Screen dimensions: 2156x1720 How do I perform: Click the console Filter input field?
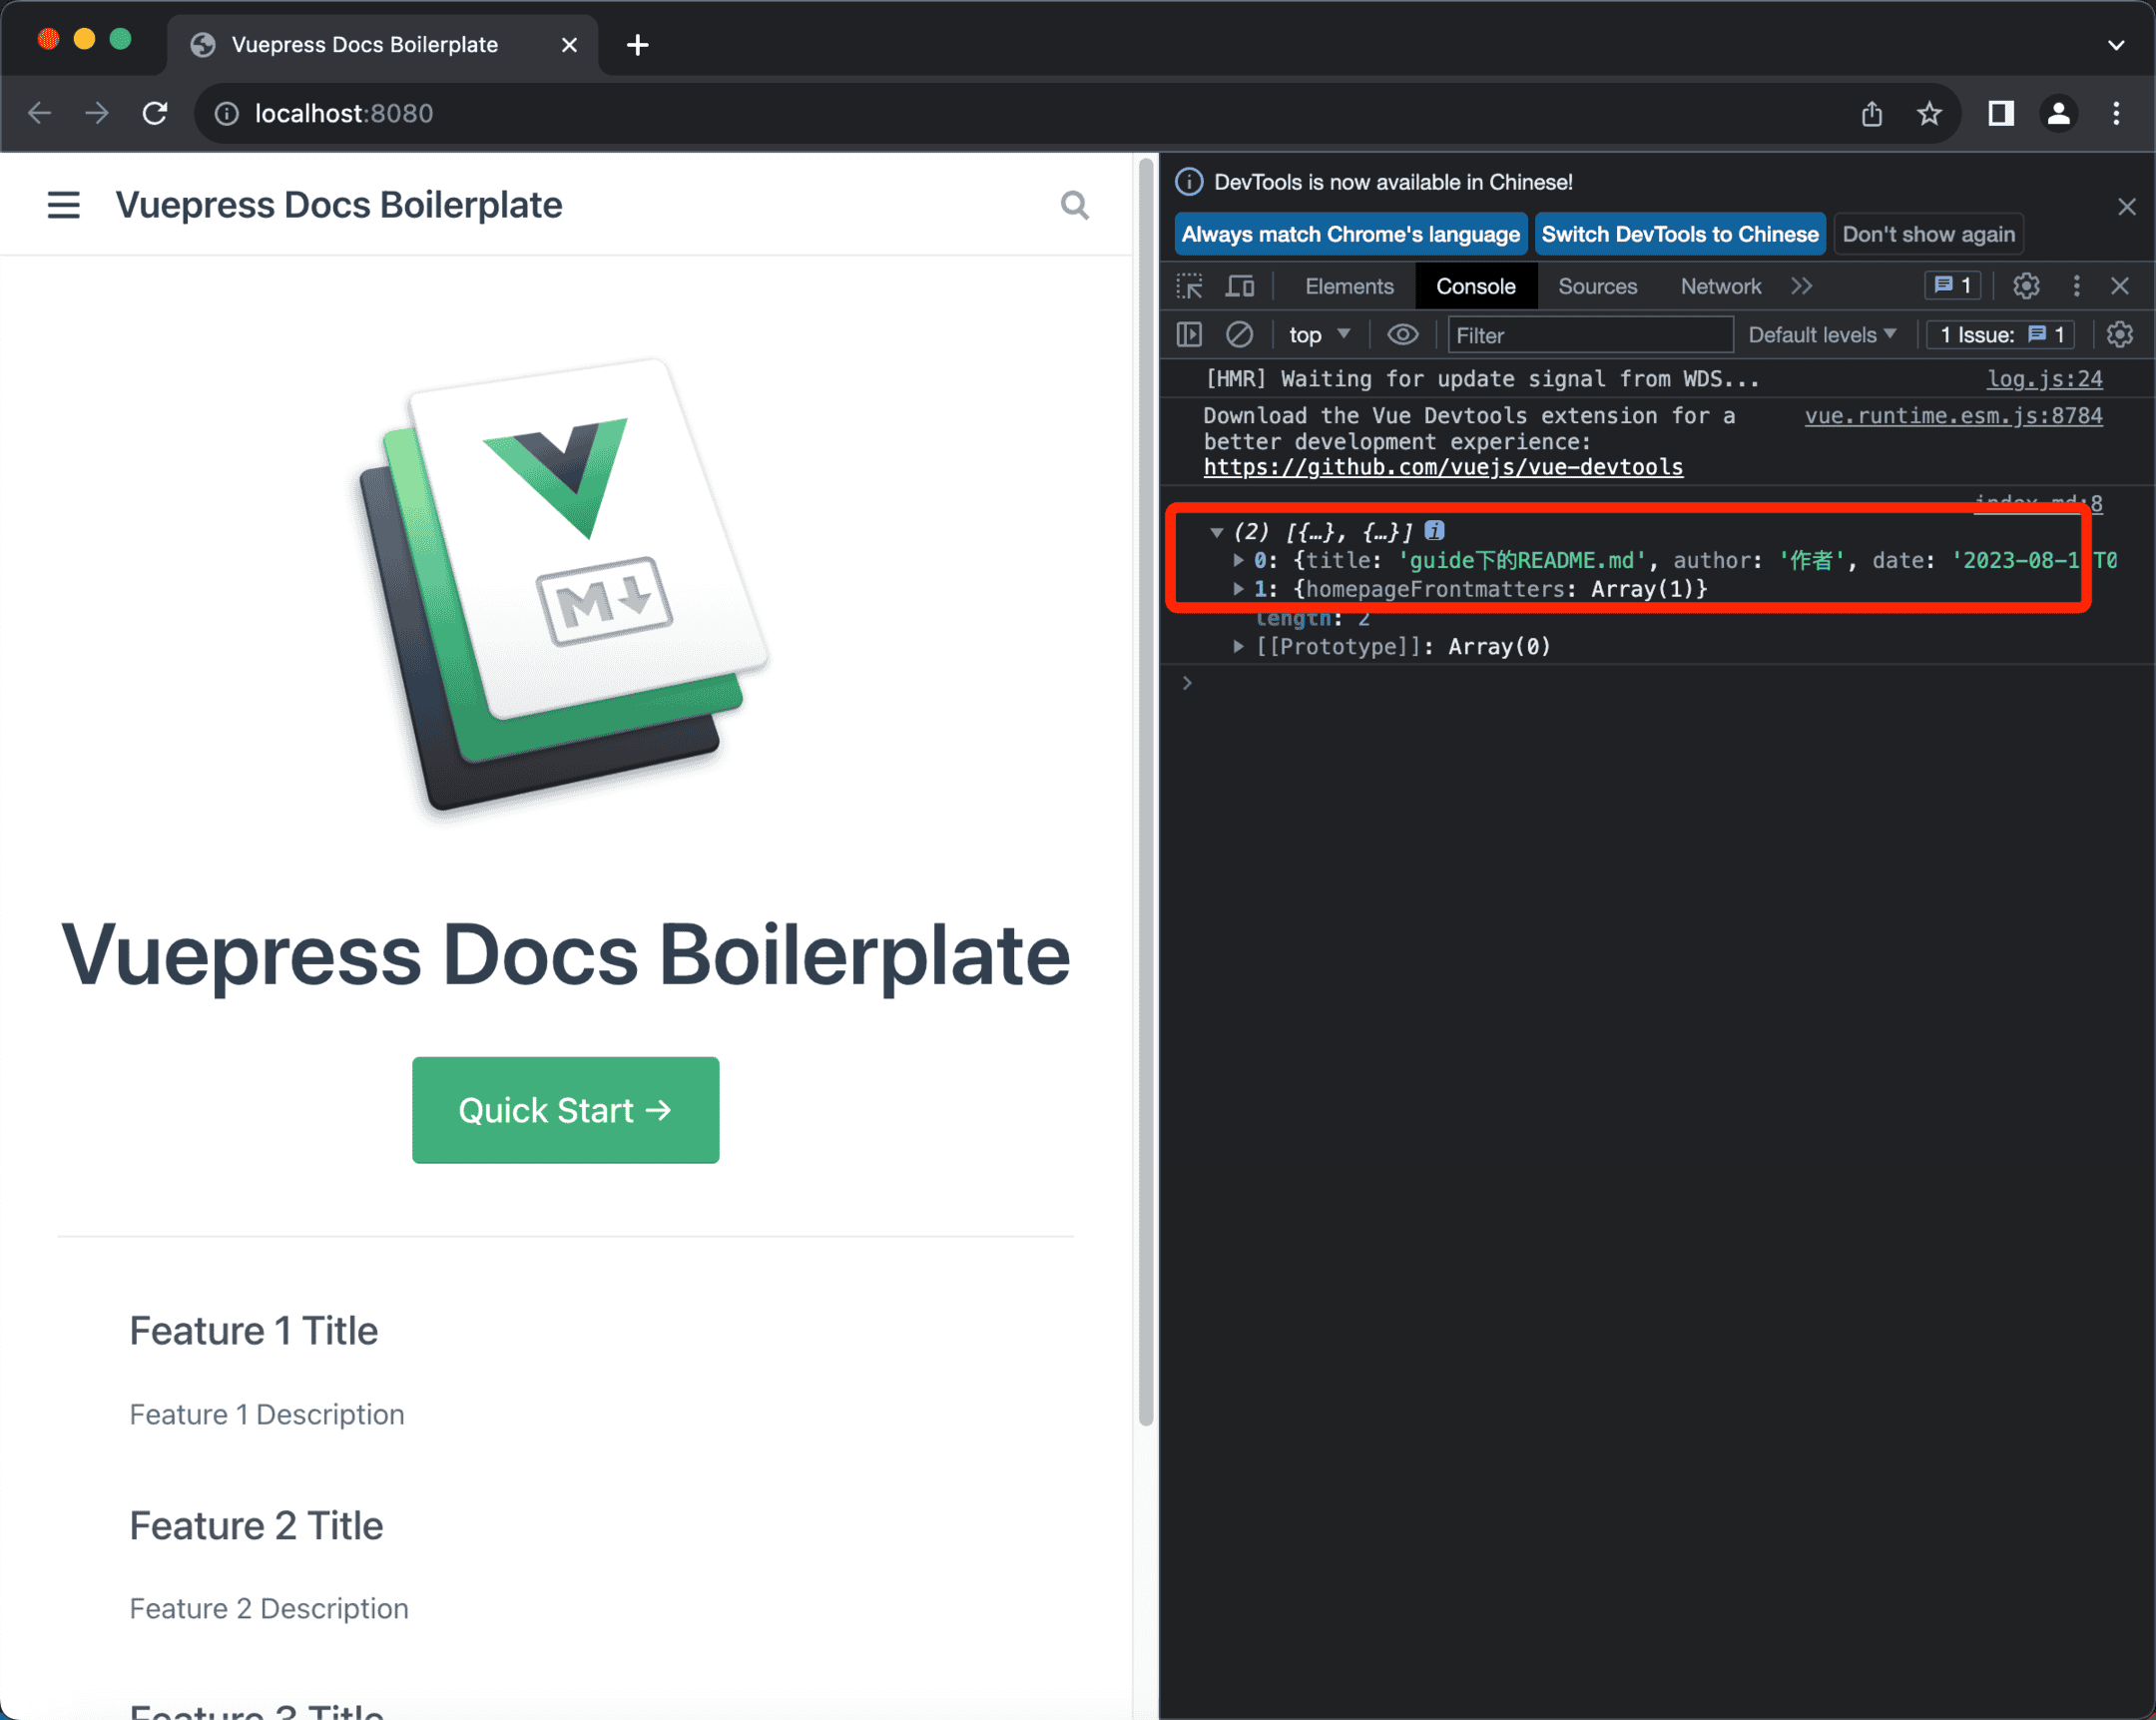1589,335
